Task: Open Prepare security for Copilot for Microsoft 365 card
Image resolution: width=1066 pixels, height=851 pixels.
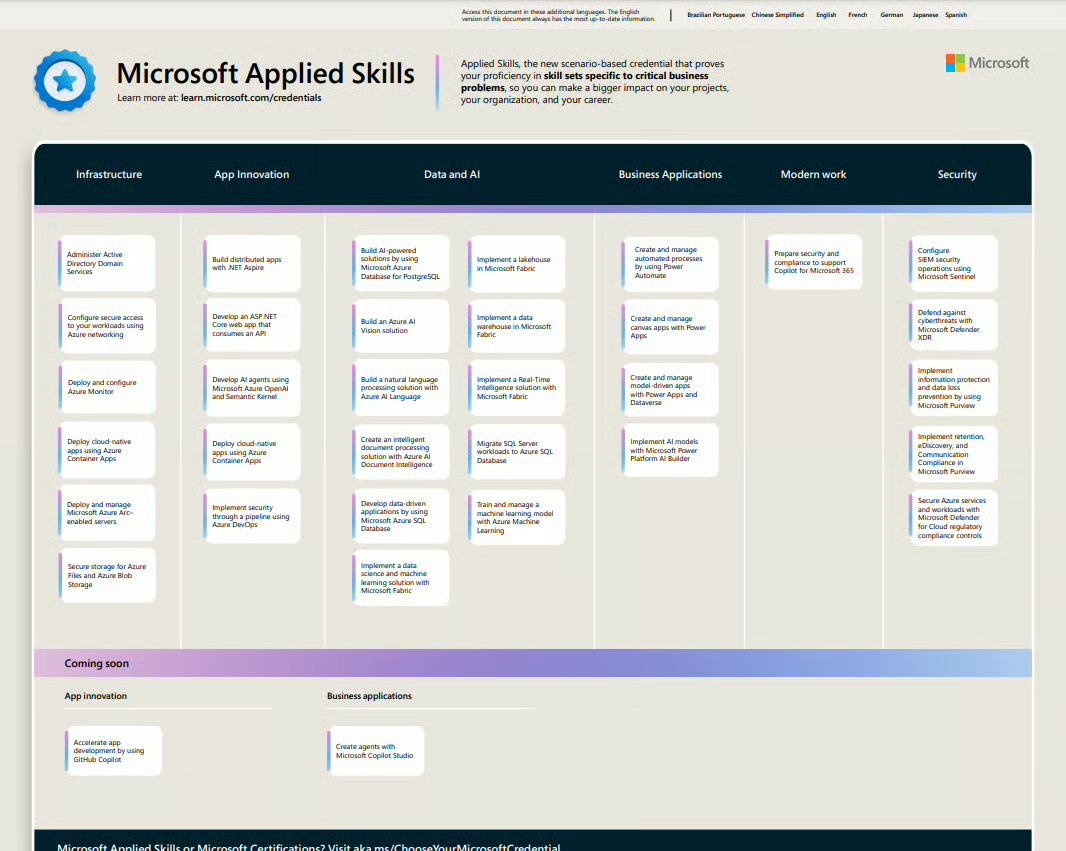Action: (814, 262)
